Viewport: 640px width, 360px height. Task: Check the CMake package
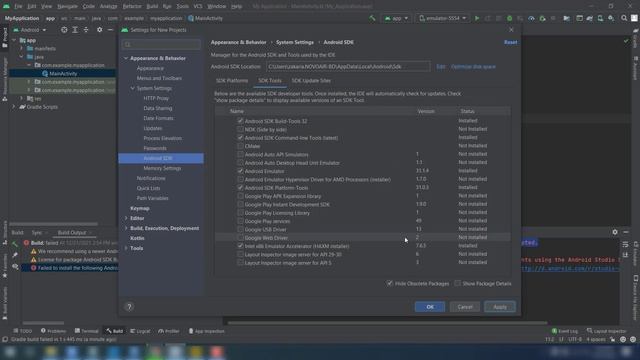click(240, 146)
